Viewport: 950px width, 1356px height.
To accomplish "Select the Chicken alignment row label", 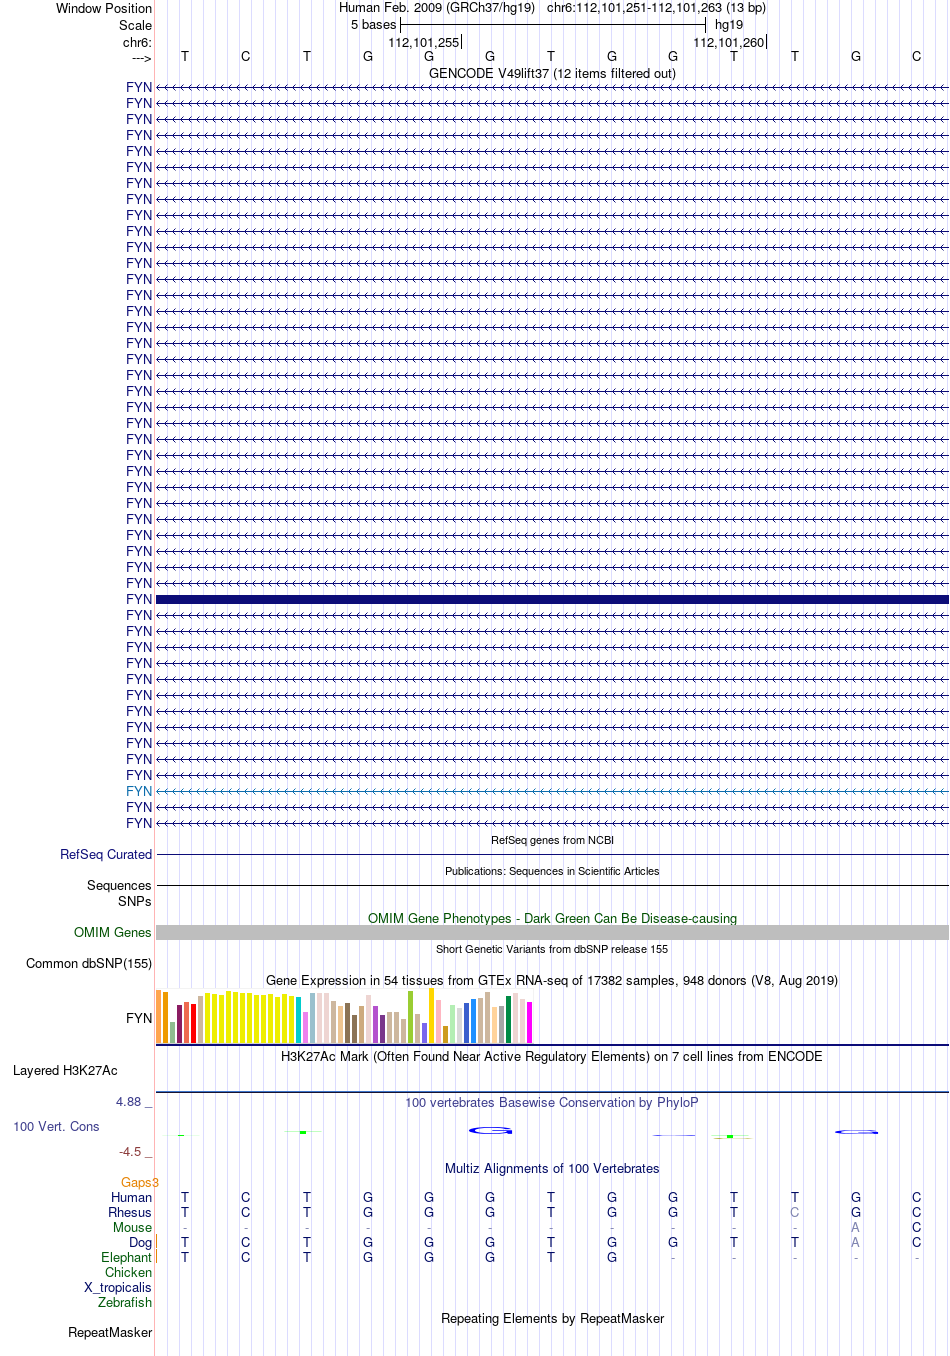I will coord(129,1272).
